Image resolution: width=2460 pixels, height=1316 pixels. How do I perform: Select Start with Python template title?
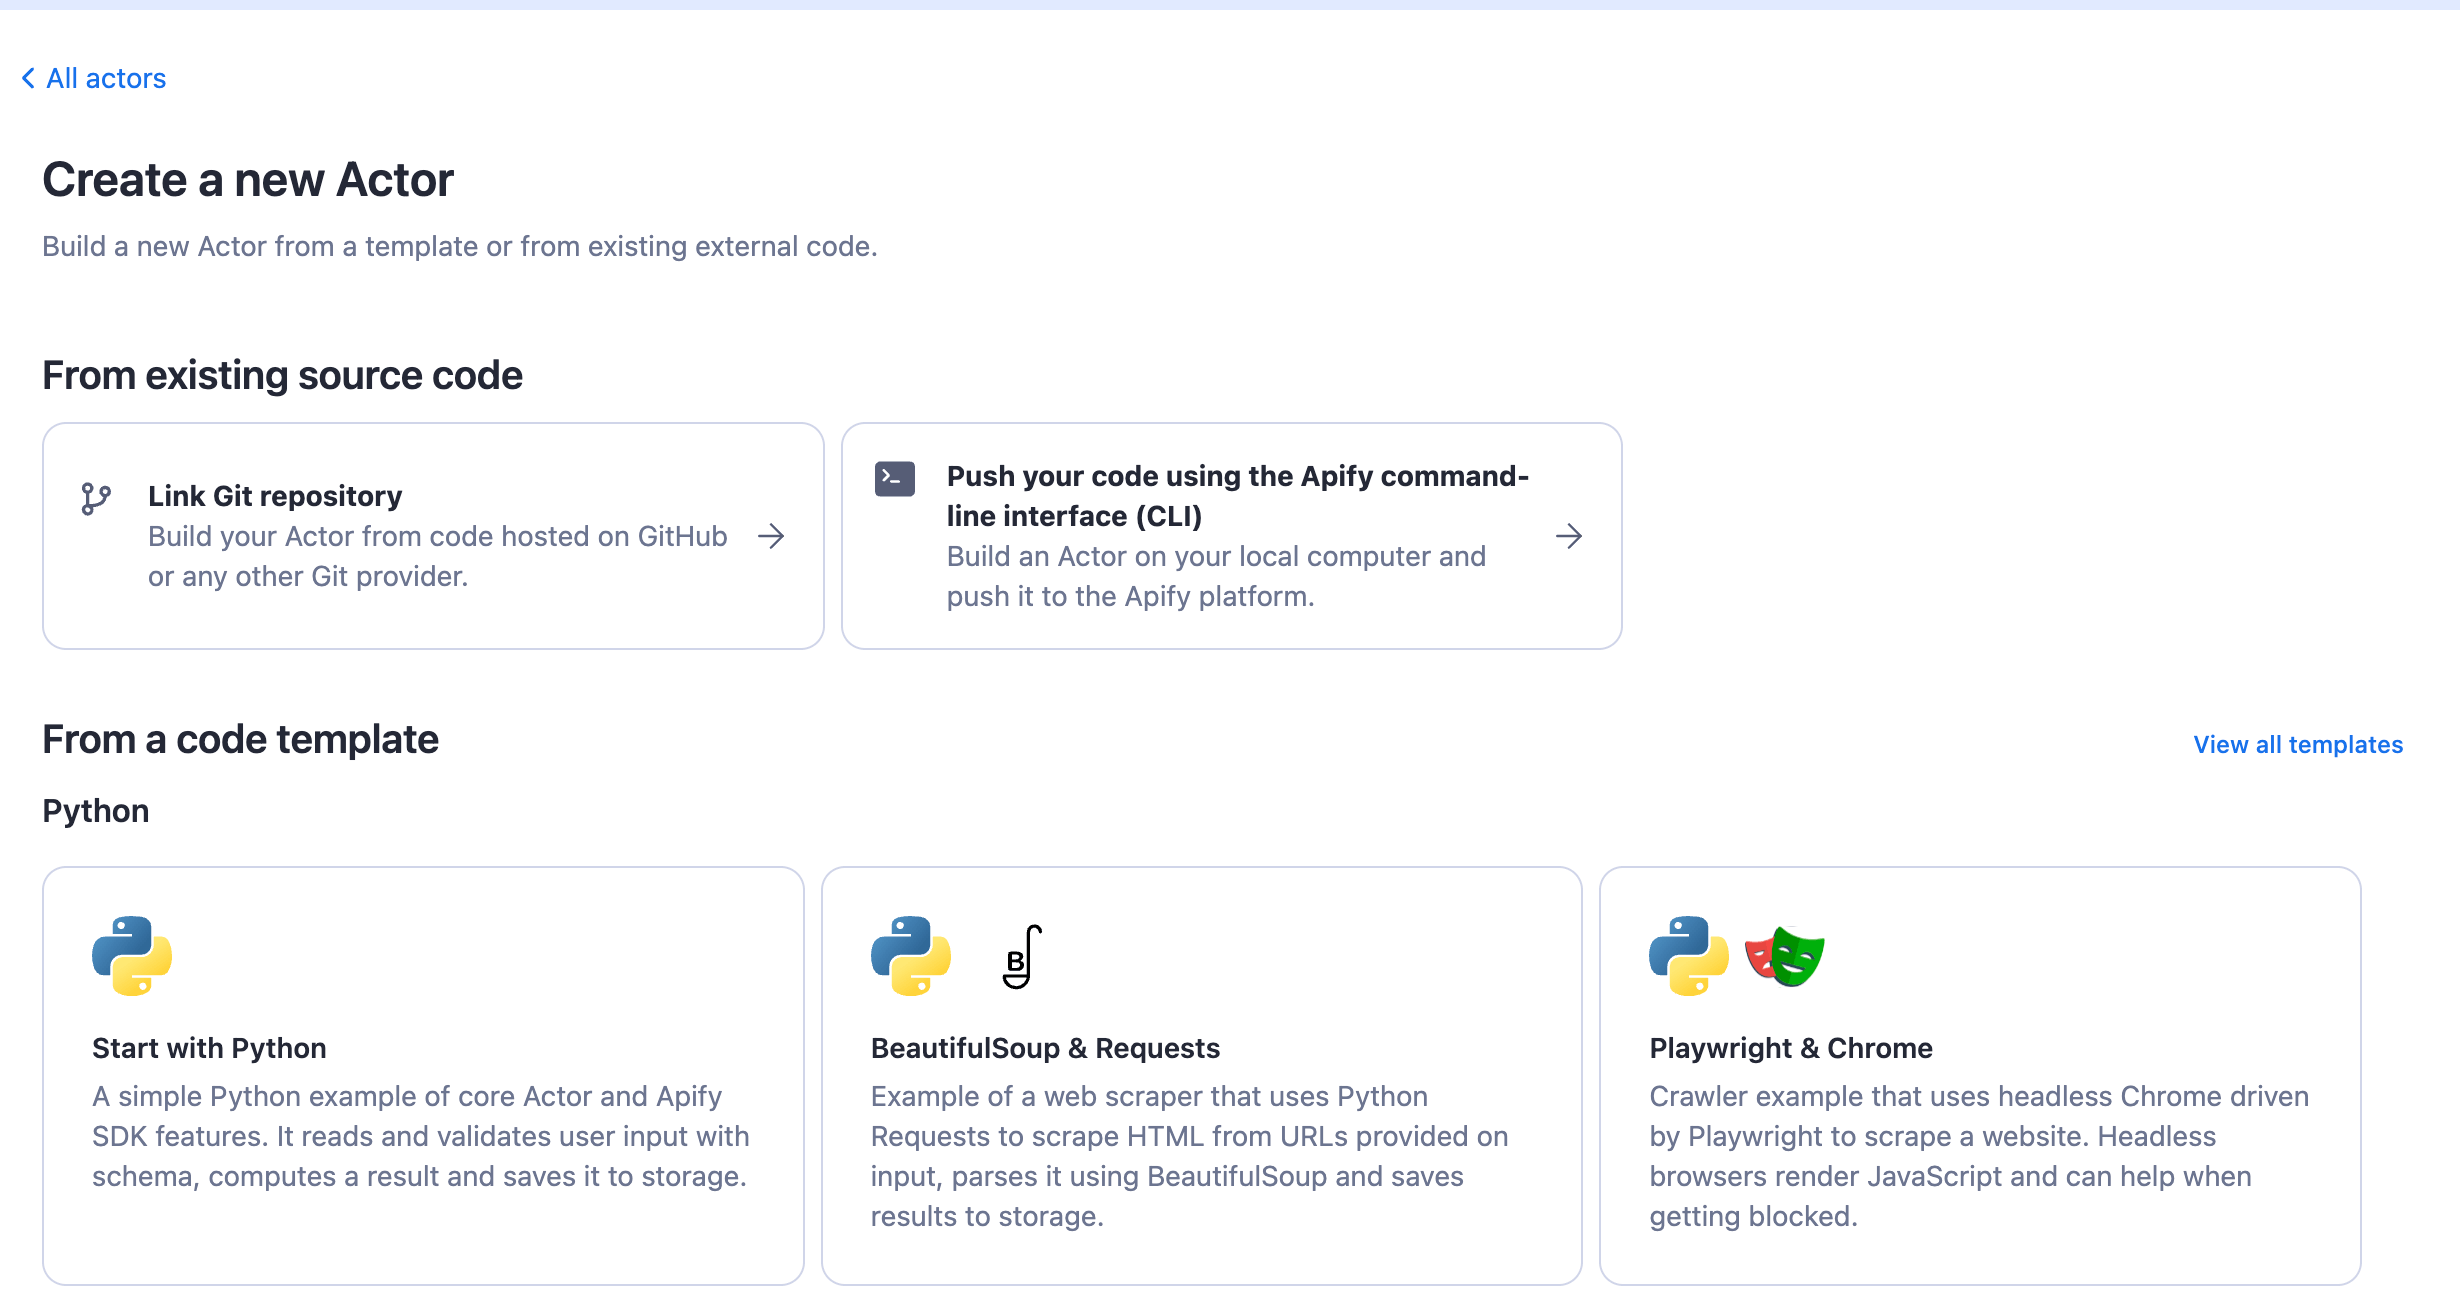209,1048
